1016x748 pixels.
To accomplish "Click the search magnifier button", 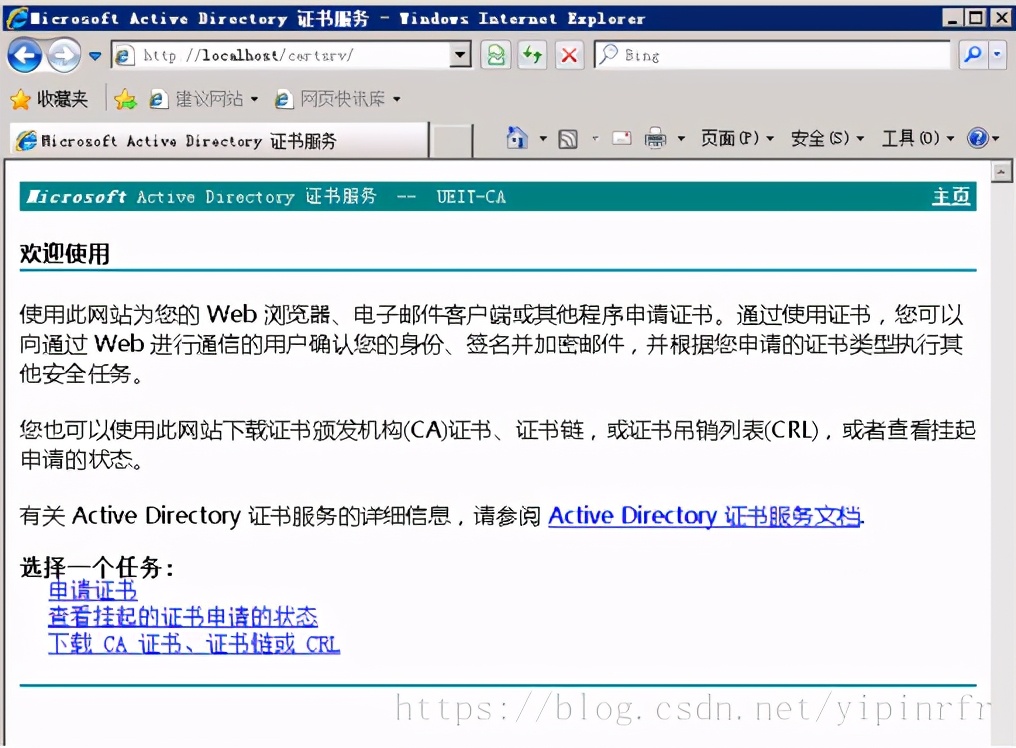I will [973, 55].
